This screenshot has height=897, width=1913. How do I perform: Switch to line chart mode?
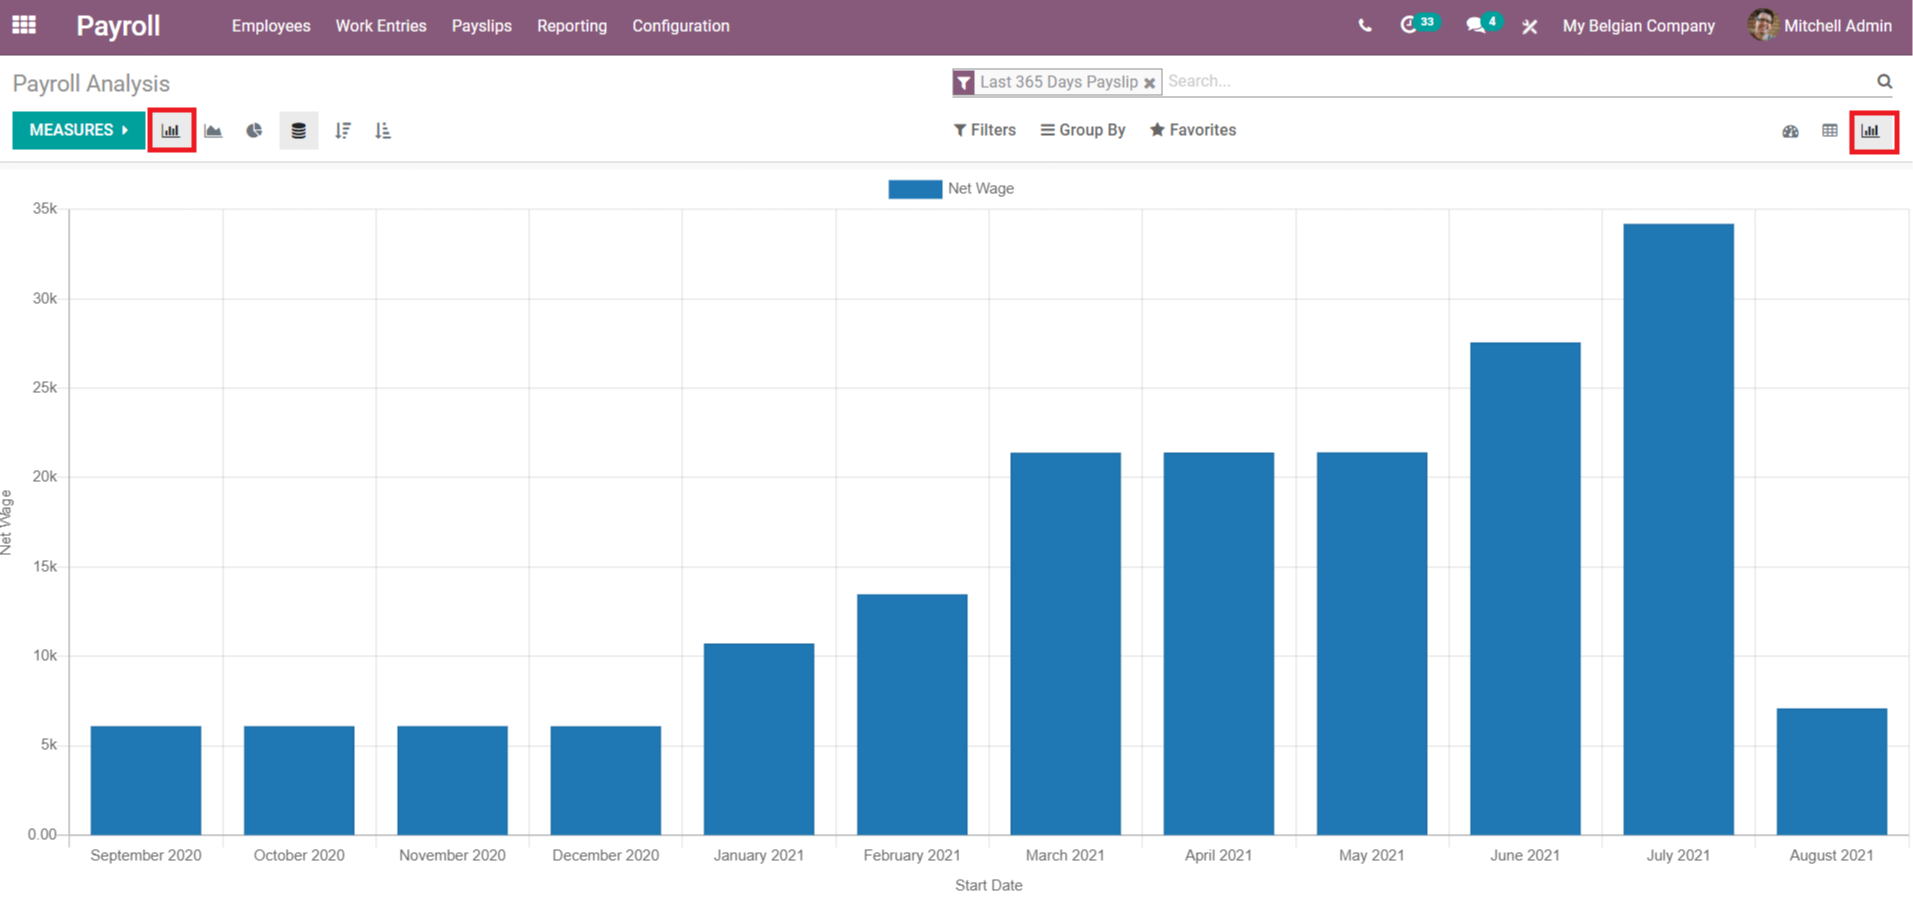tap(213, 130)
